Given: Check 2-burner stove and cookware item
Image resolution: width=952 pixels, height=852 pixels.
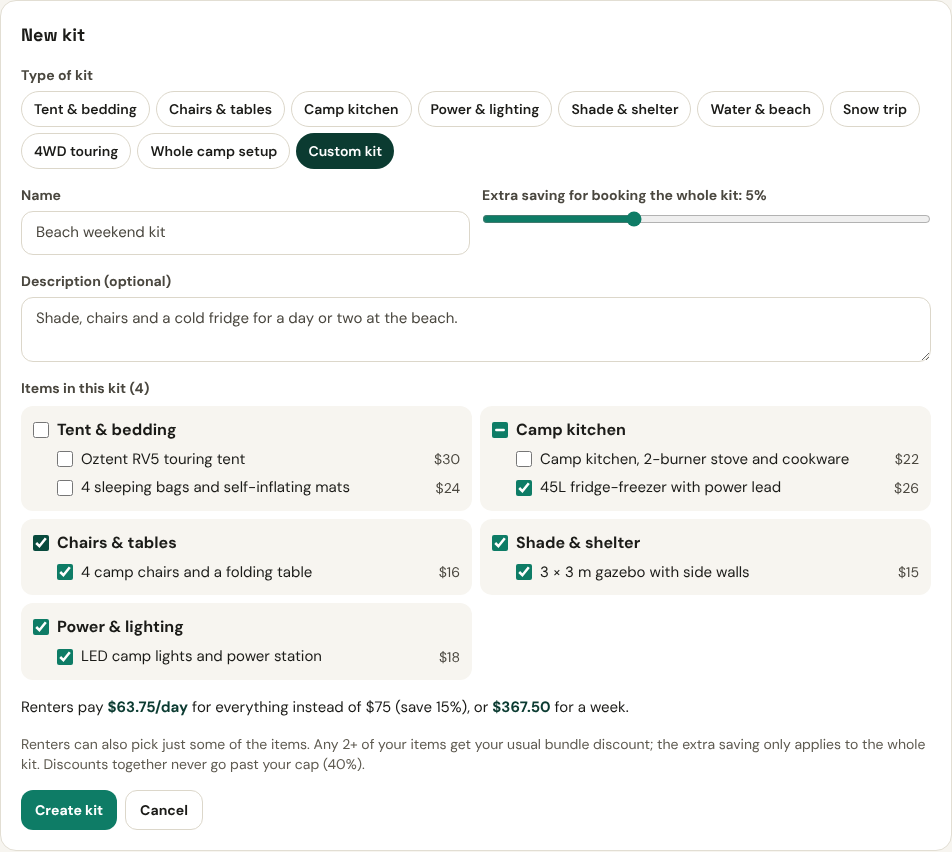Looking at the screenshot, I should pos(524,459).
